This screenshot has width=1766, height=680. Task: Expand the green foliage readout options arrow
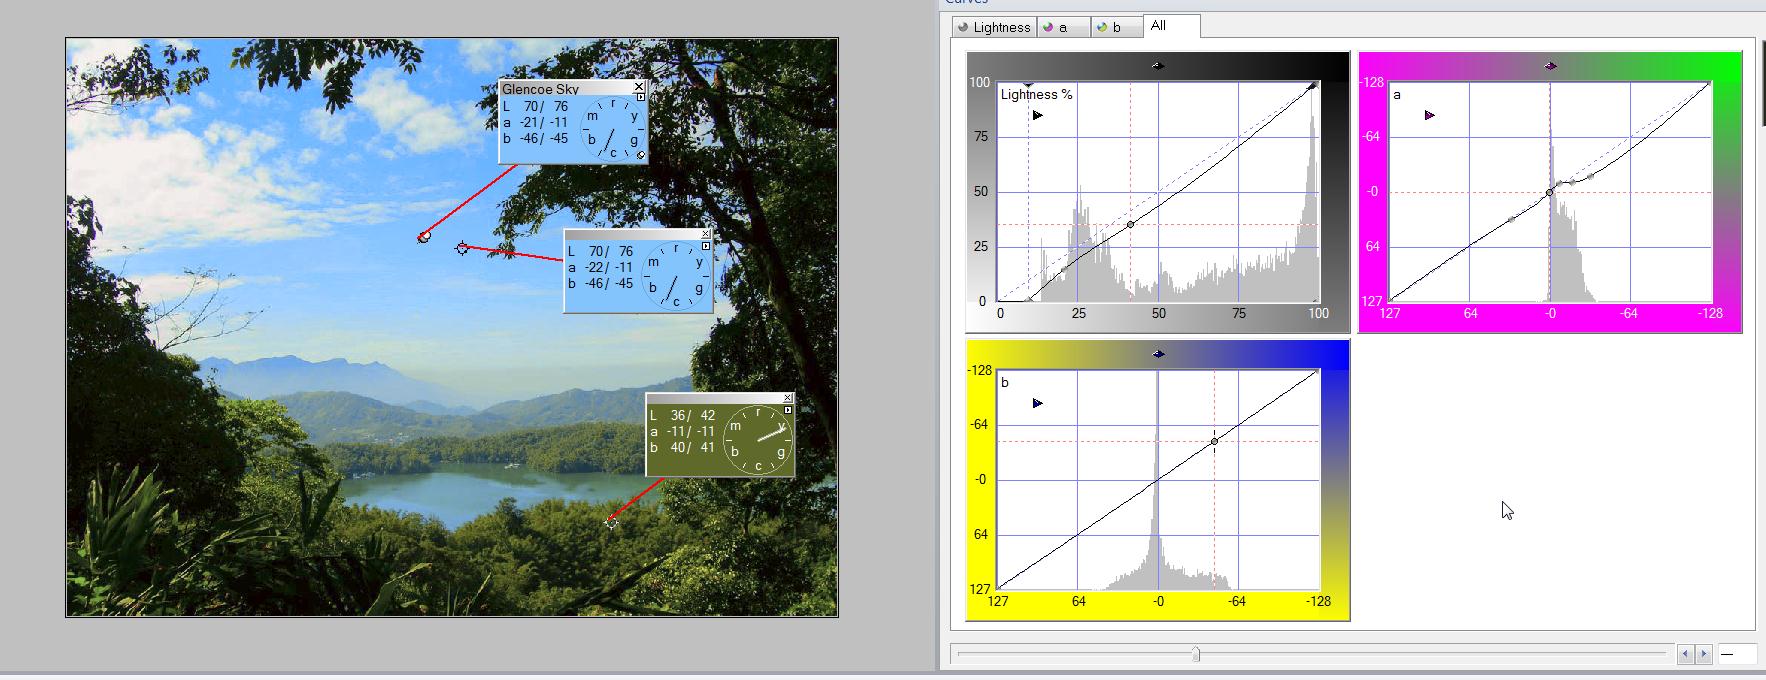pyautogui.click(x=788, y=410)
